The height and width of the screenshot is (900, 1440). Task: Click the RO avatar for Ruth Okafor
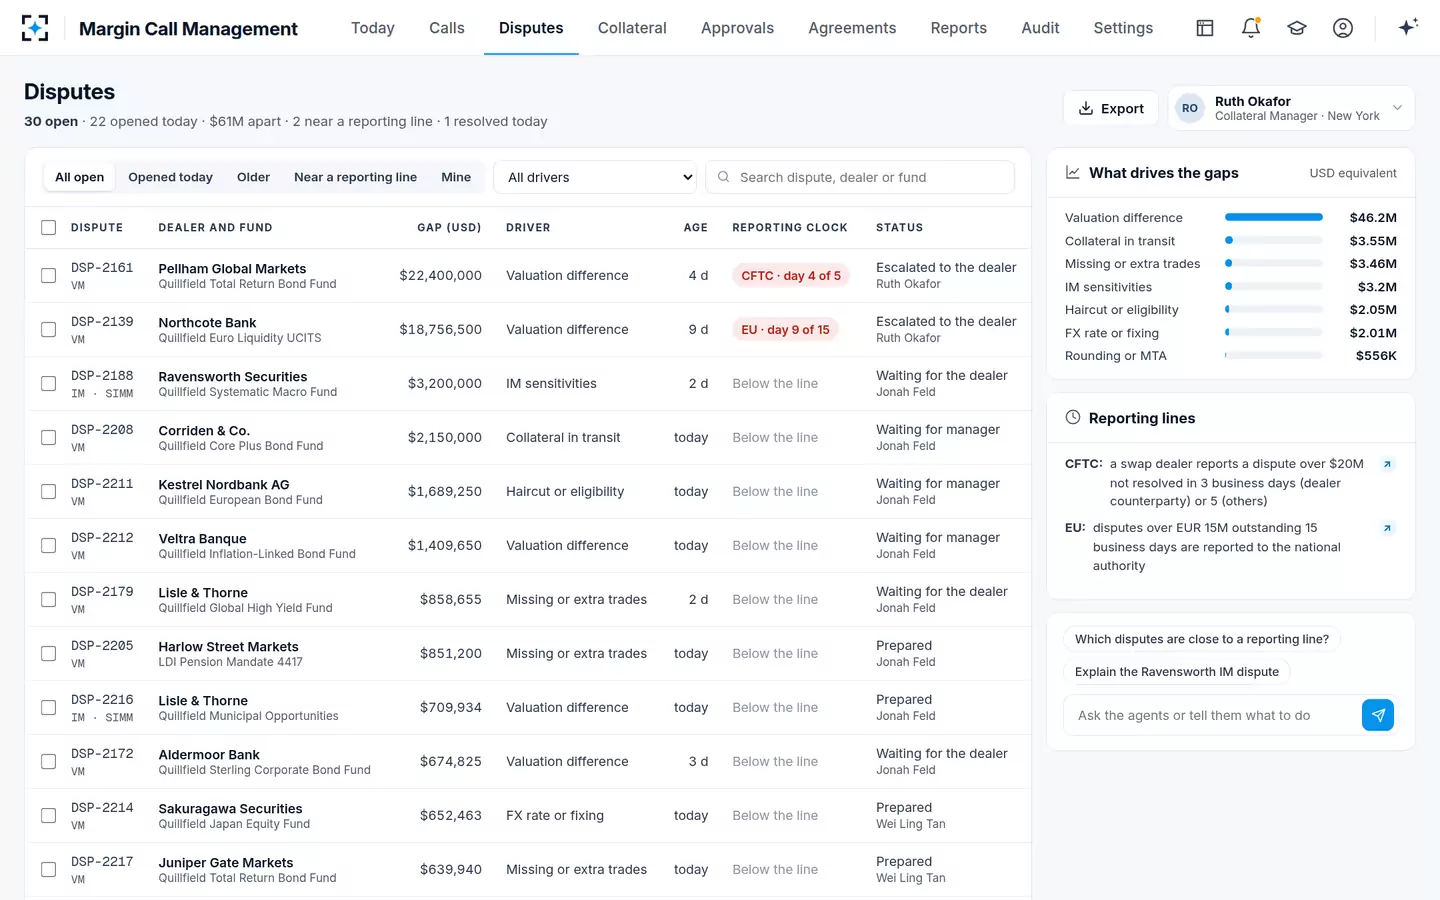tap(1190, 108)
